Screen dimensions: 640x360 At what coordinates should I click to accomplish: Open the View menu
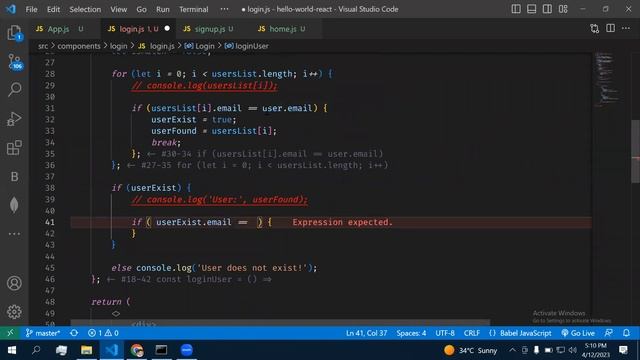pos(118,9)
